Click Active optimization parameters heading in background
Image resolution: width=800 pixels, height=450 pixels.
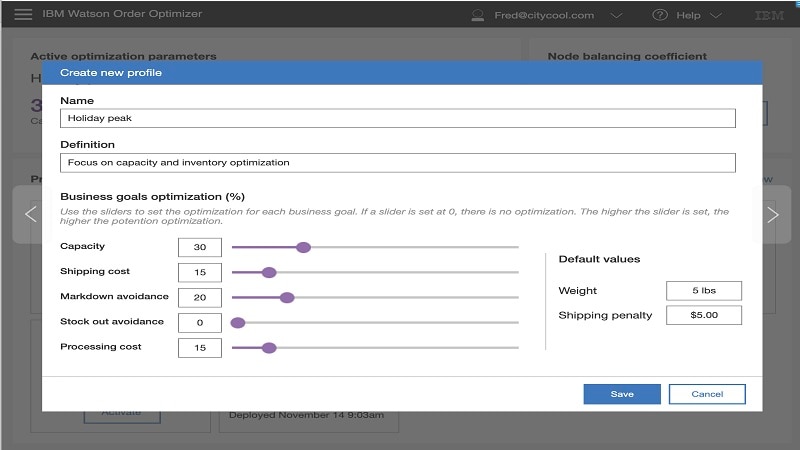pyautogui.click(x=123, y=56)
